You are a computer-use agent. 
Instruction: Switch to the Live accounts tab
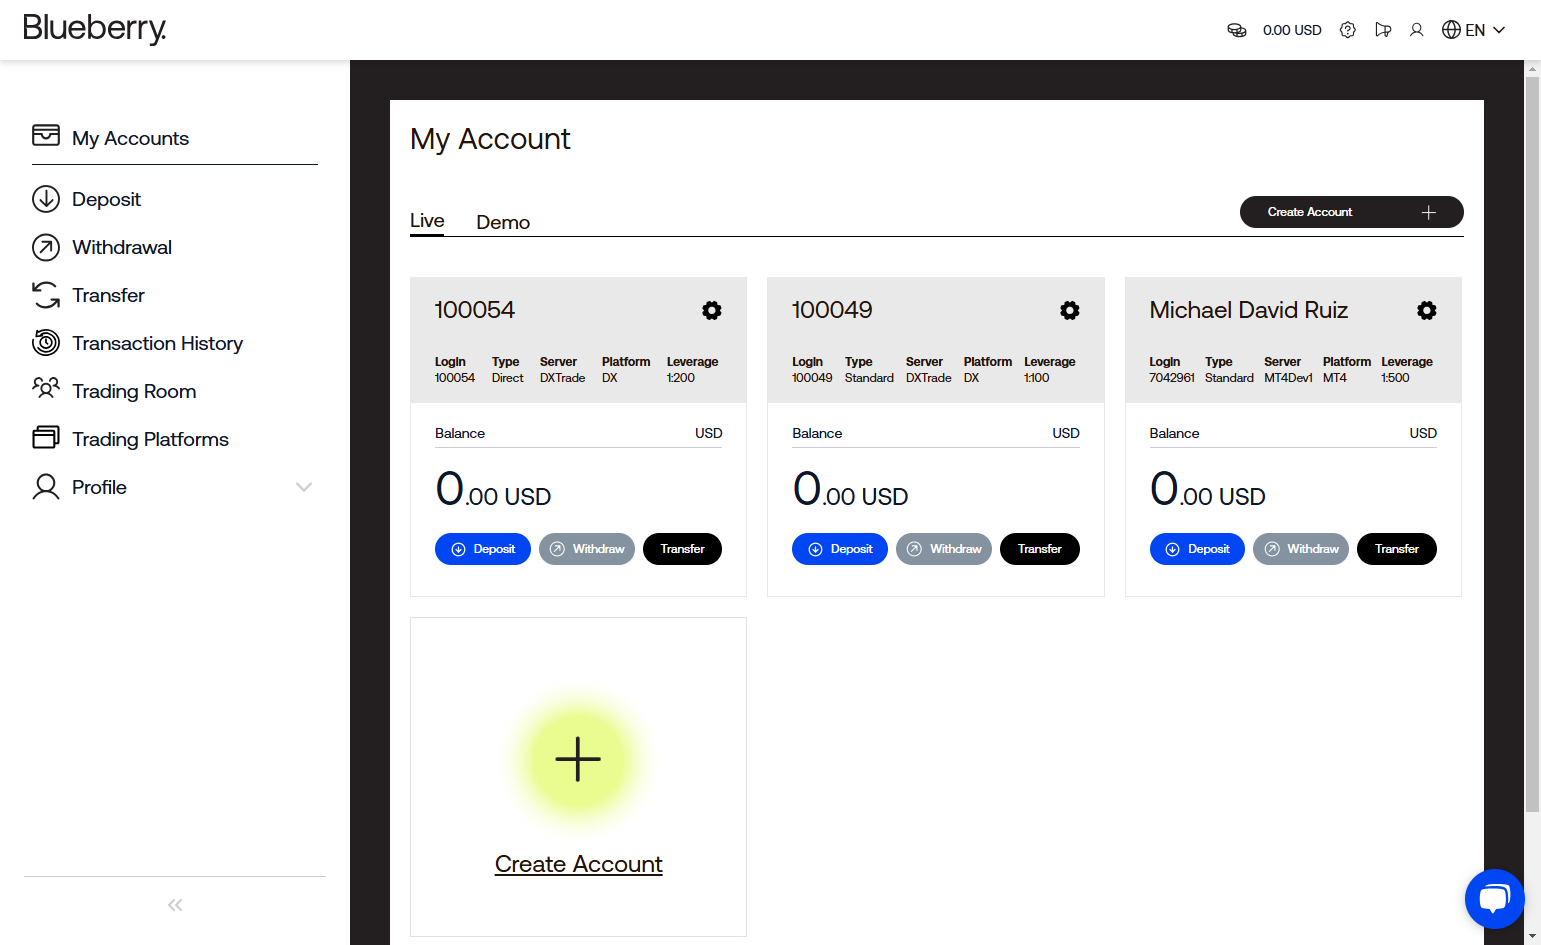click(x=427, y=221)
